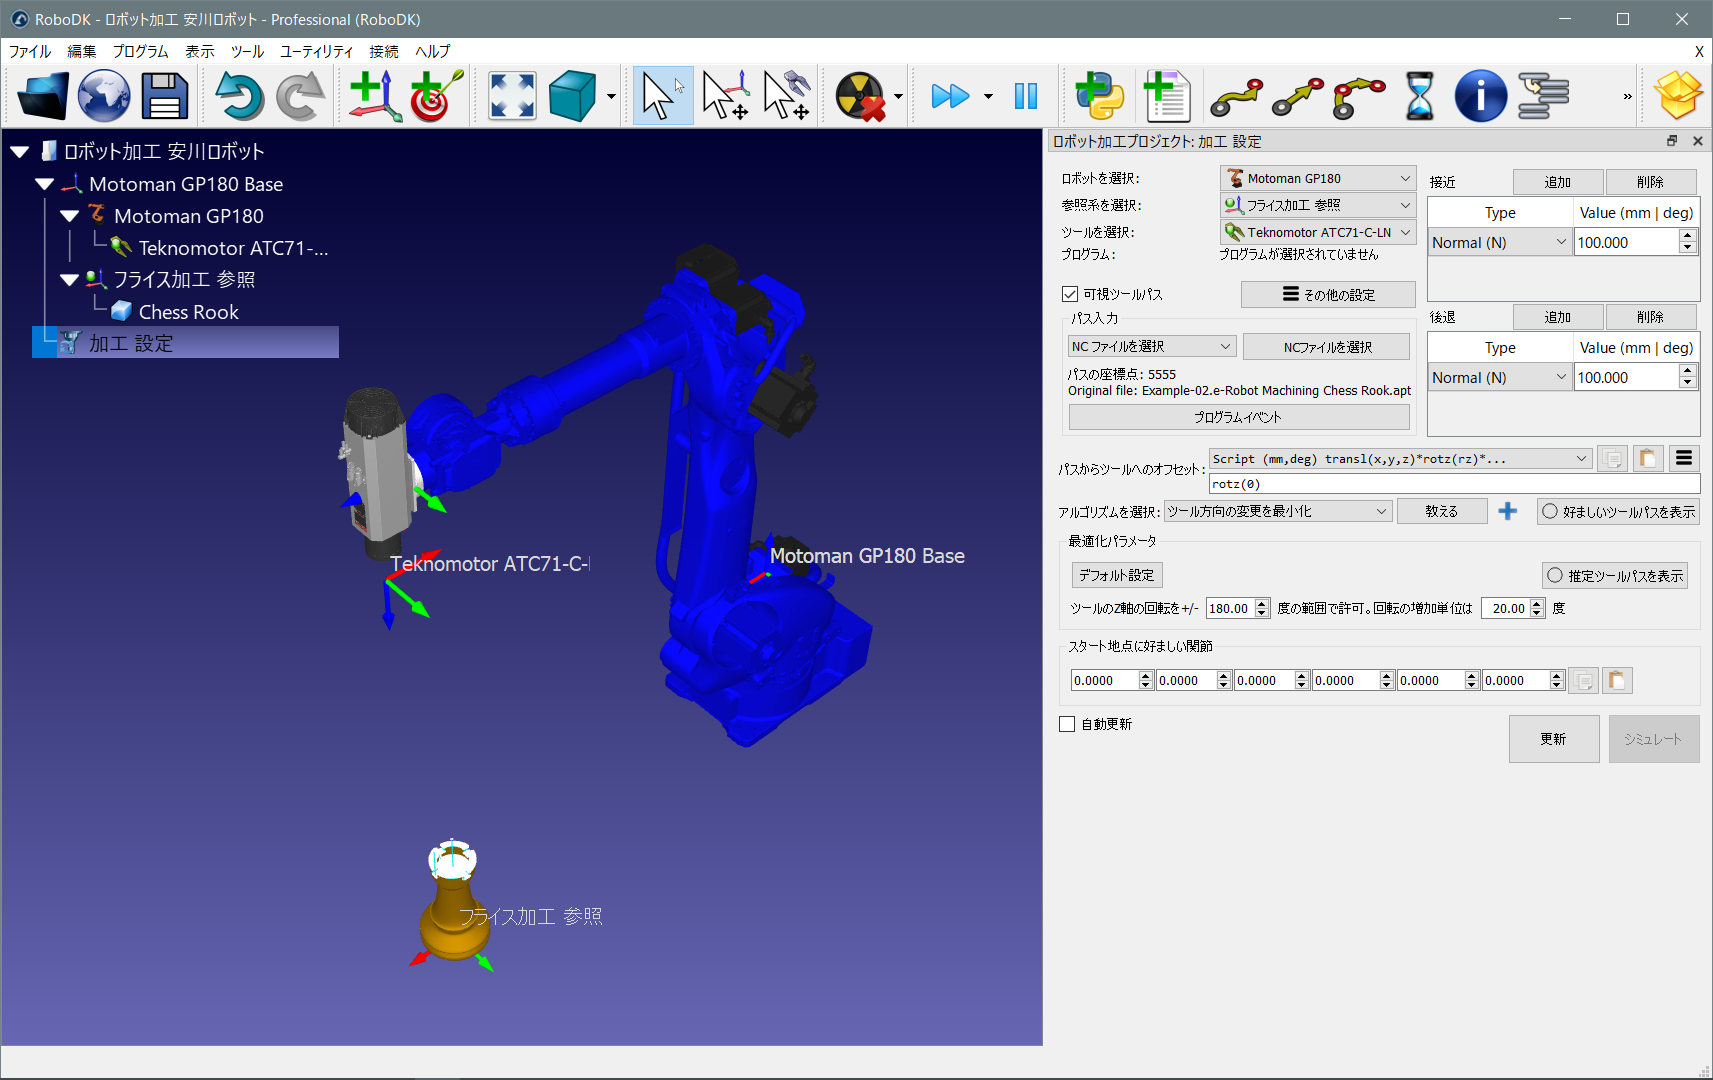Open the 接近 Normal (N) type dropdown
This screenshot has width=1713, height=1080.
click(x=1499, y=242)
